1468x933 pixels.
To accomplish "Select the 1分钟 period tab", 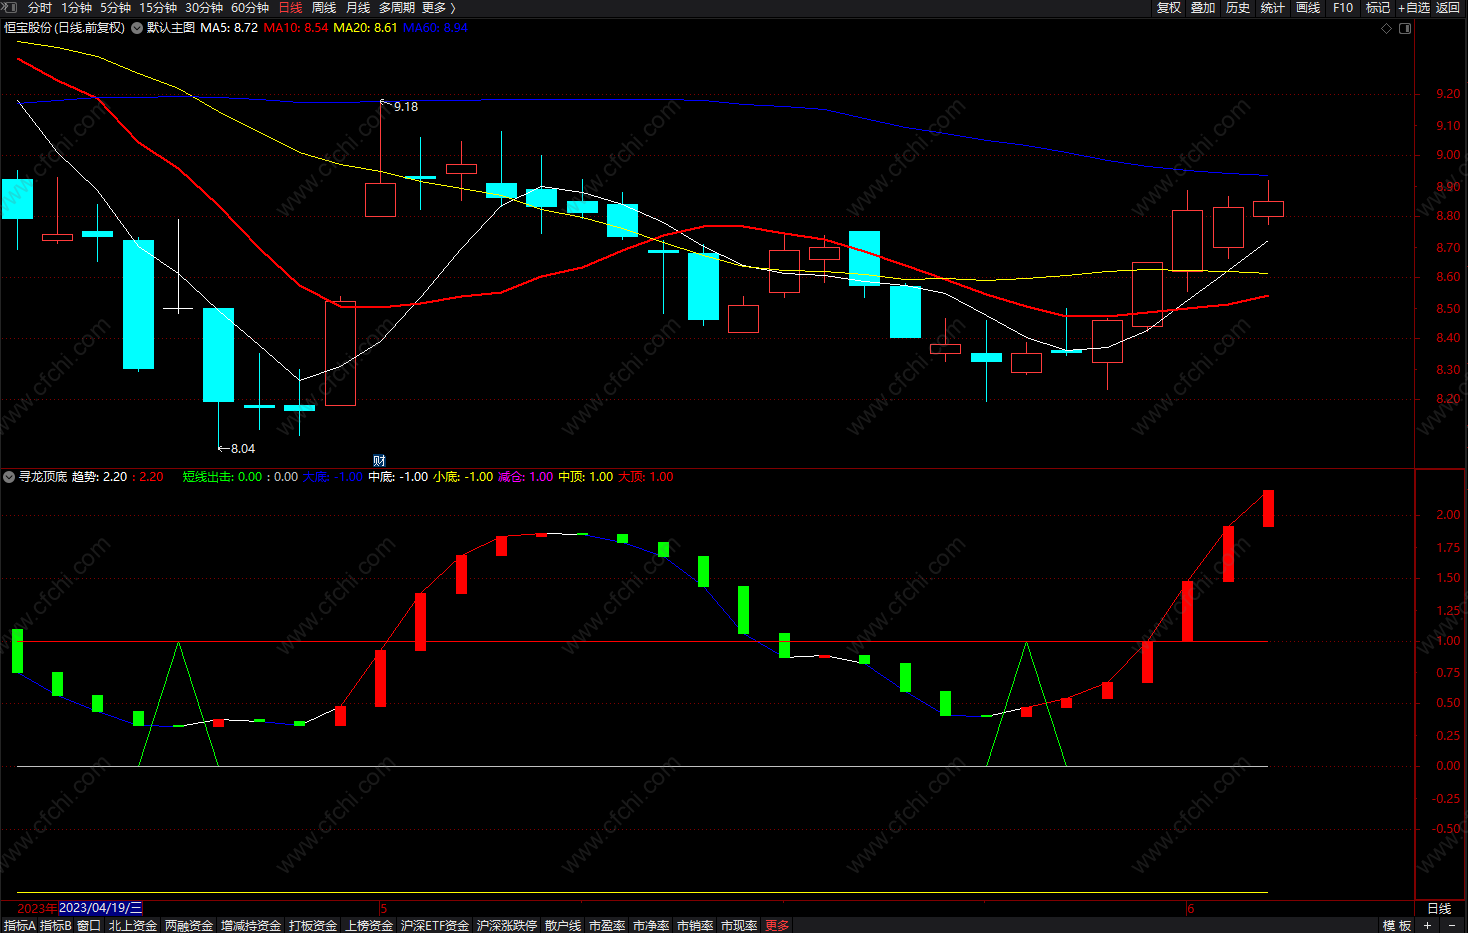I will click(x=77, y=8).
